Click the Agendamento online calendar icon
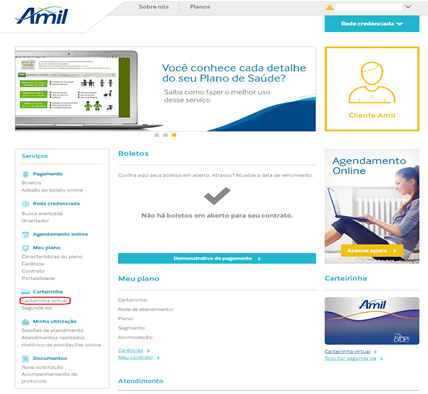Screen dimensions: 428x394 [x=25, y=234]
